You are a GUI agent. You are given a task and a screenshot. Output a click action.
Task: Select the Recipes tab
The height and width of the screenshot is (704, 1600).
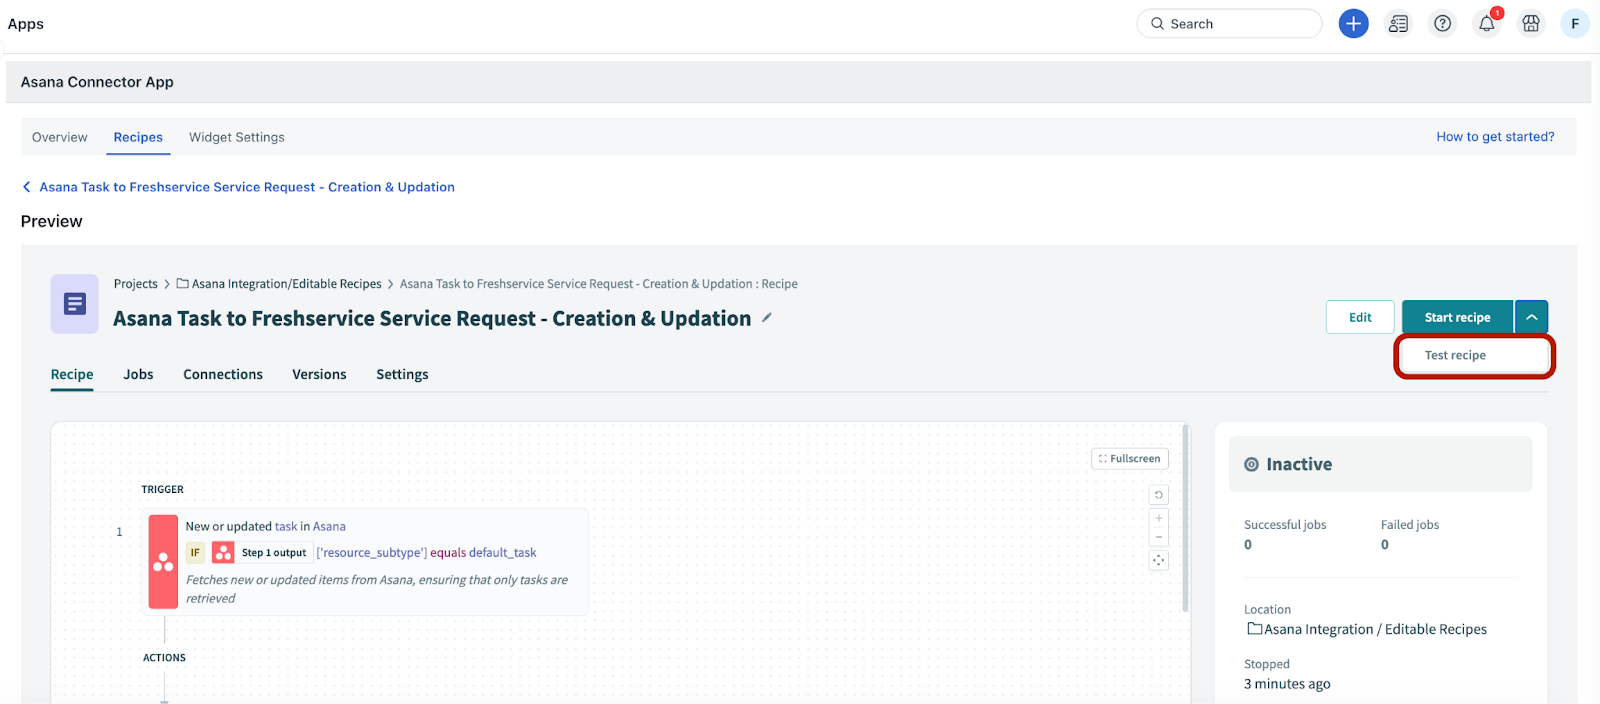click(138, 137)
